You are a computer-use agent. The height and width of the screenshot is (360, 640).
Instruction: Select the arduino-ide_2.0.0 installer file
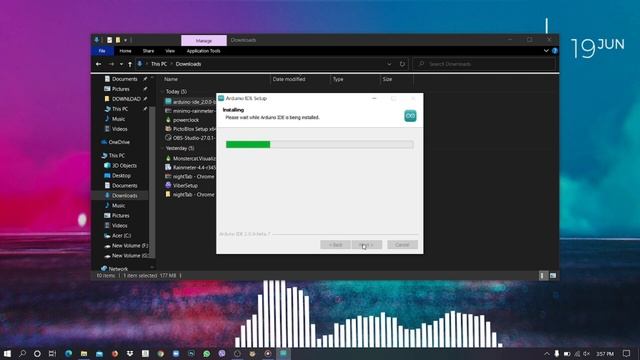pyautogui.click(x=190, y=102)
